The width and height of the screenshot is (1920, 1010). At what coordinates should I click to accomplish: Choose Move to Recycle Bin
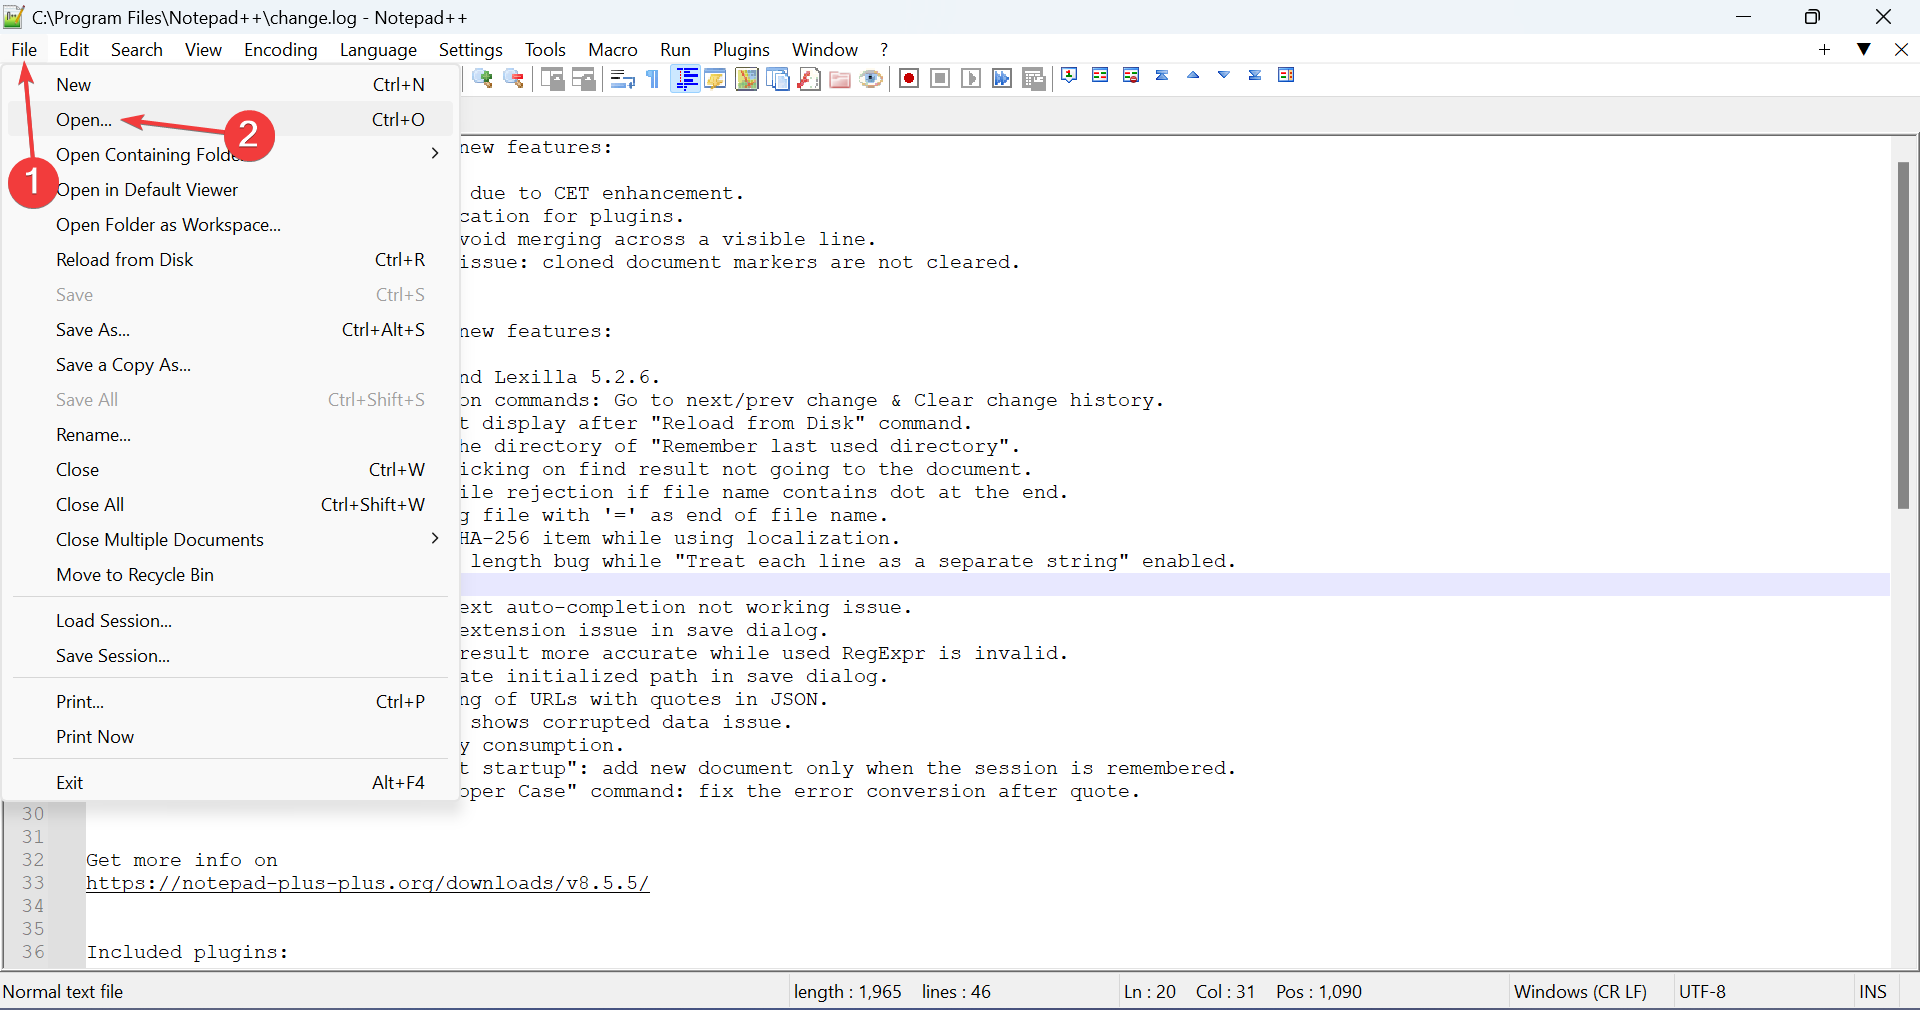pos(230,575)
